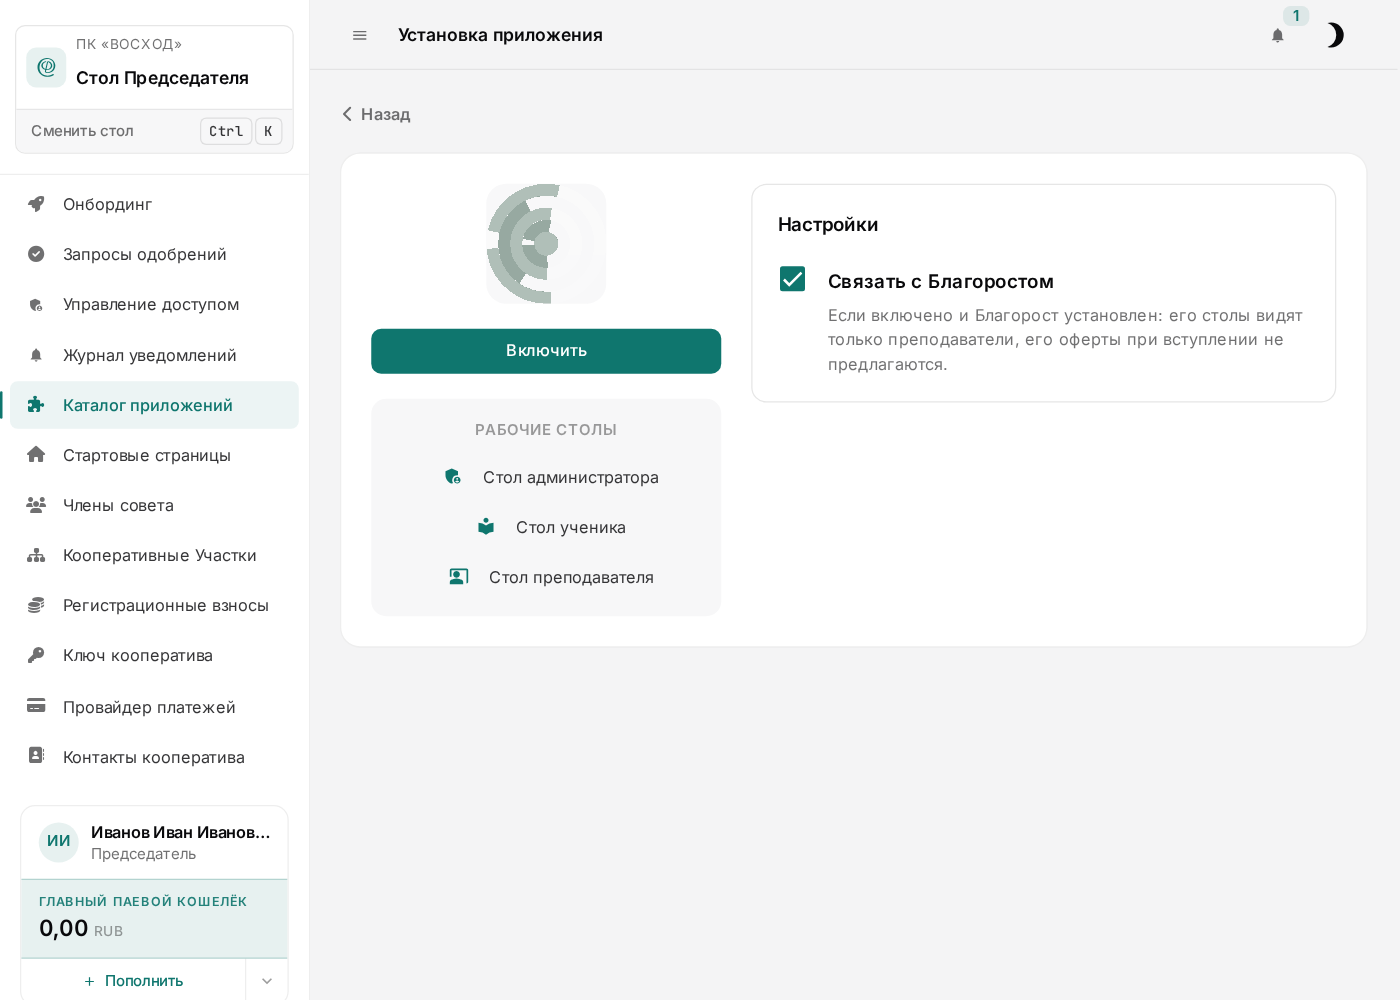The width and height of the screenshot is (1400, 1000).
Task: Open the notifications bell icon
Action: [1277, 35]
